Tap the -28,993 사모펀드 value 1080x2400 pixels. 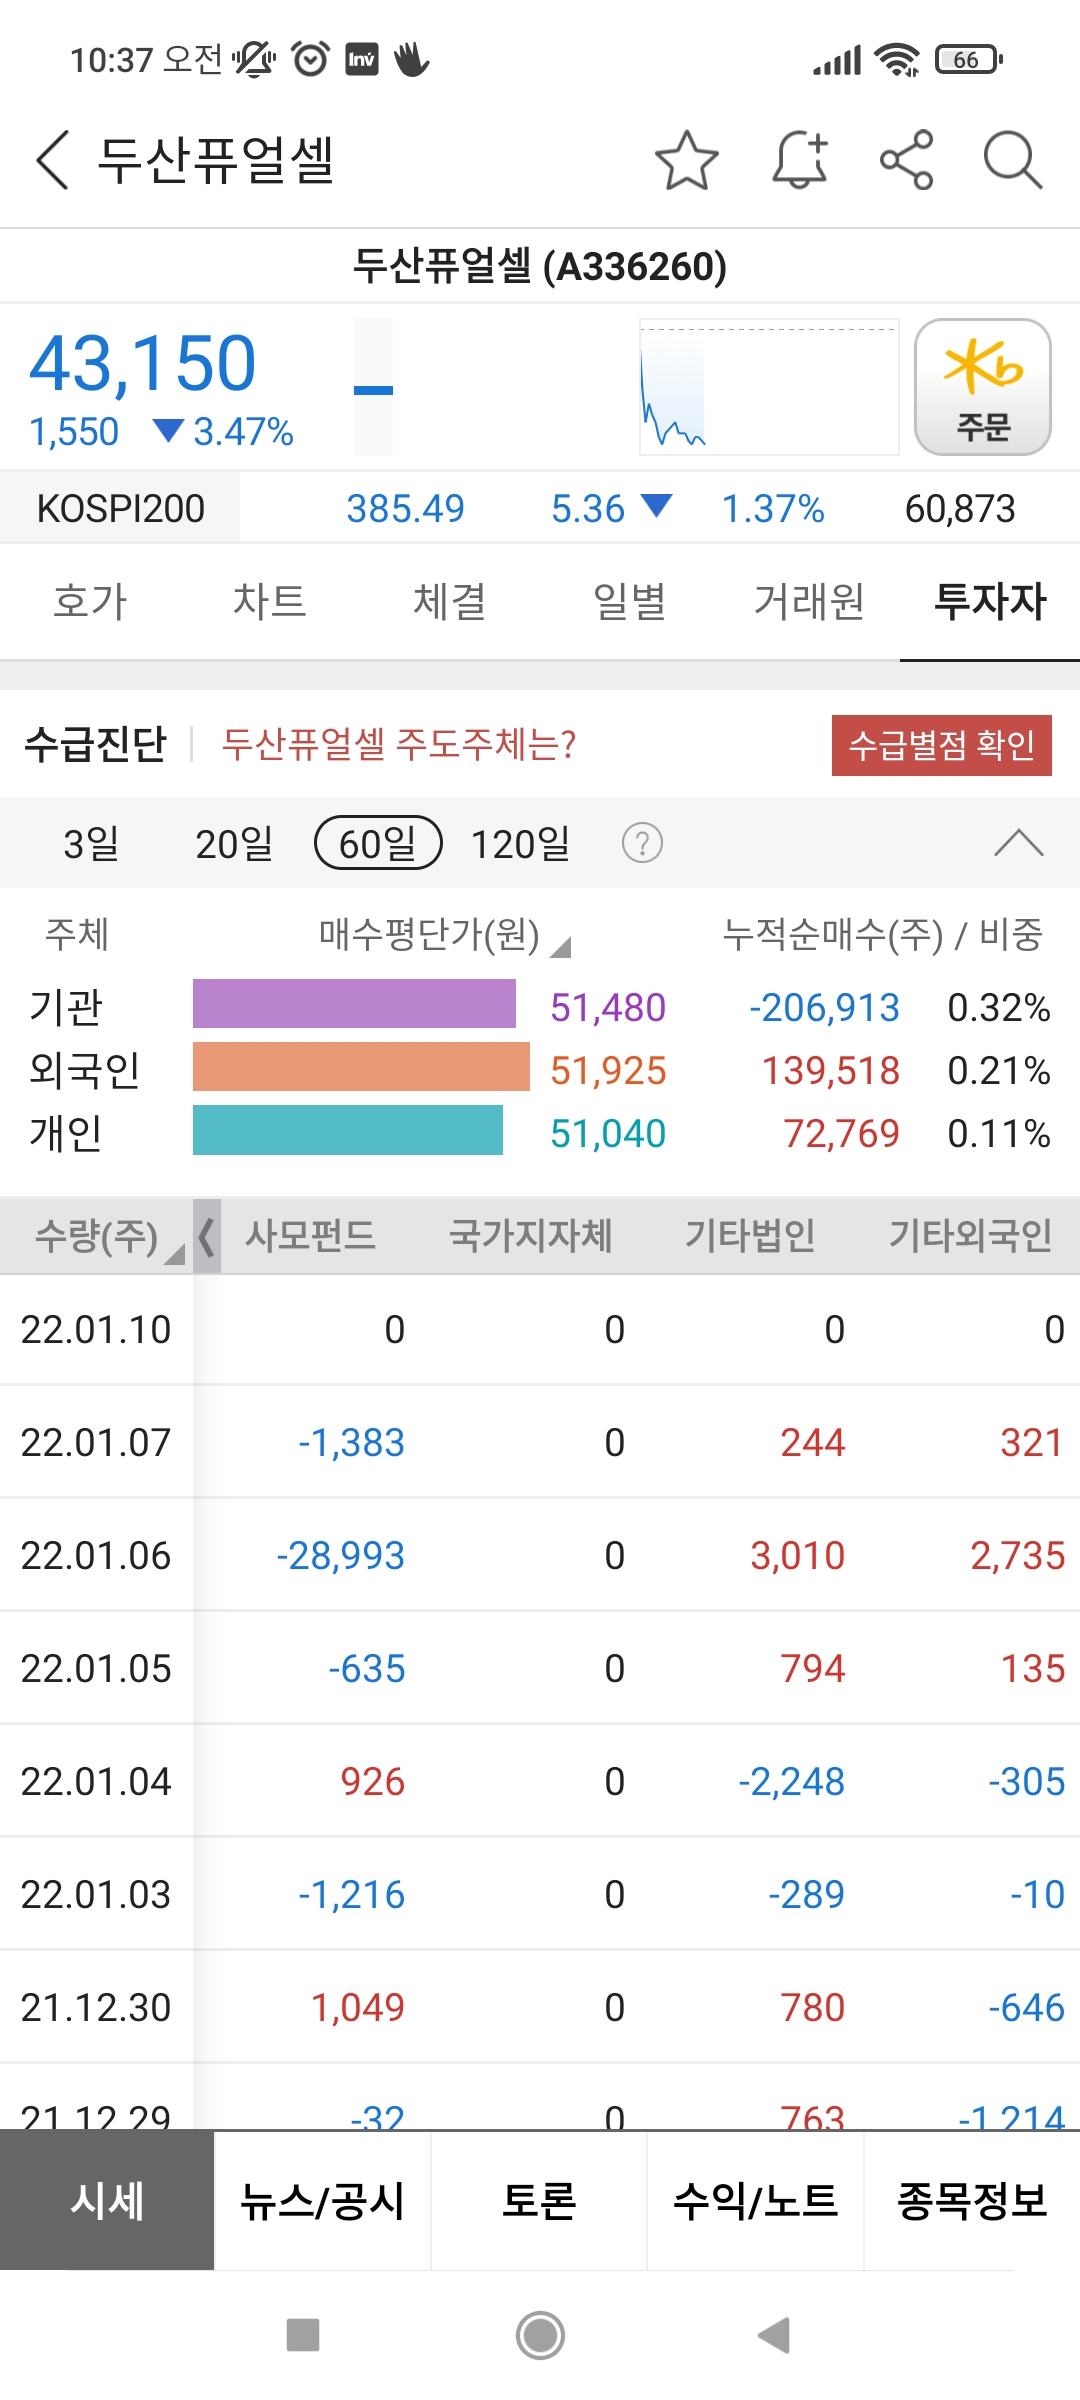tap(340, 1555)
